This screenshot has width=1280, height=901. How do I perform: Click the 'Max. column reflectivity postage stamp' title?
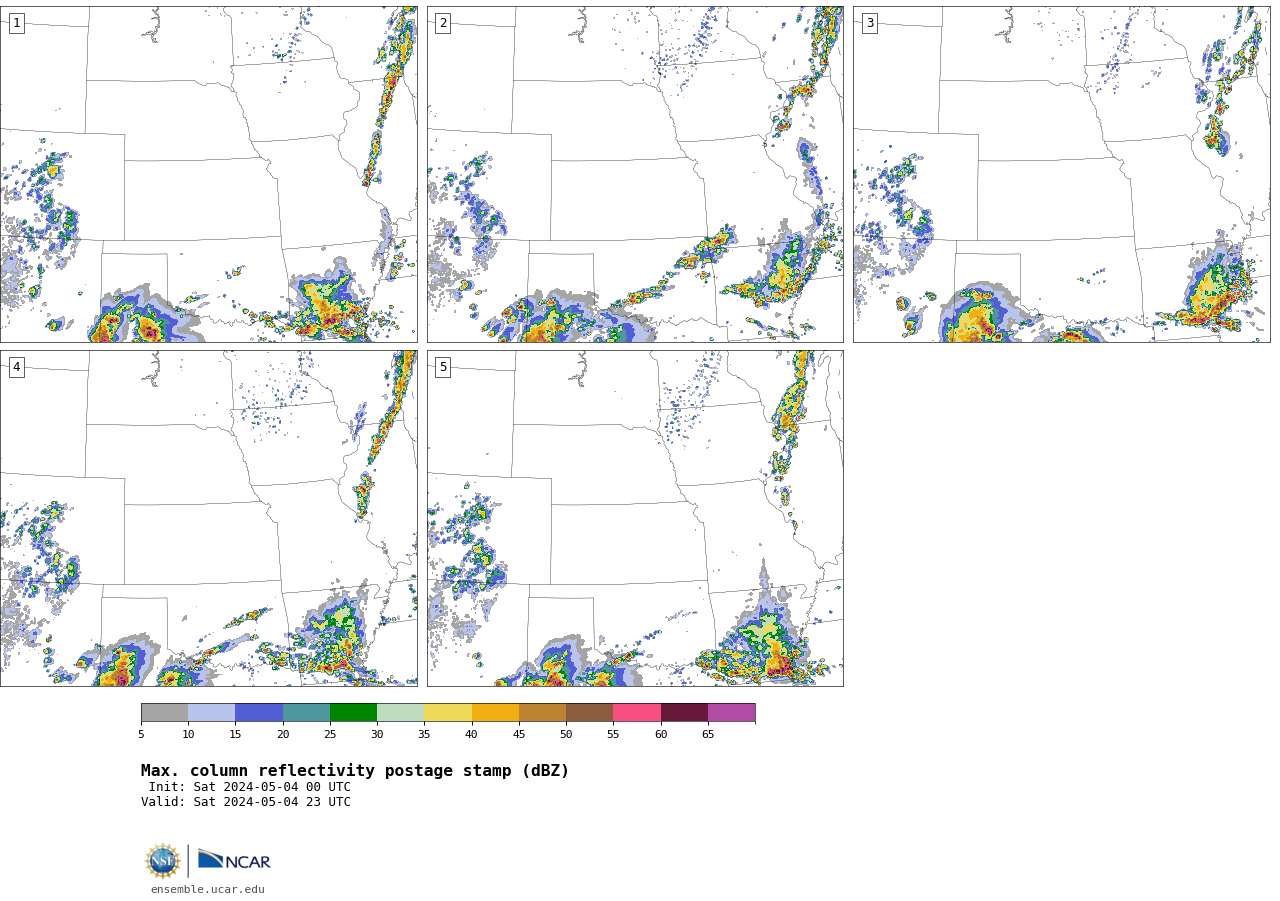pos(355,771)
